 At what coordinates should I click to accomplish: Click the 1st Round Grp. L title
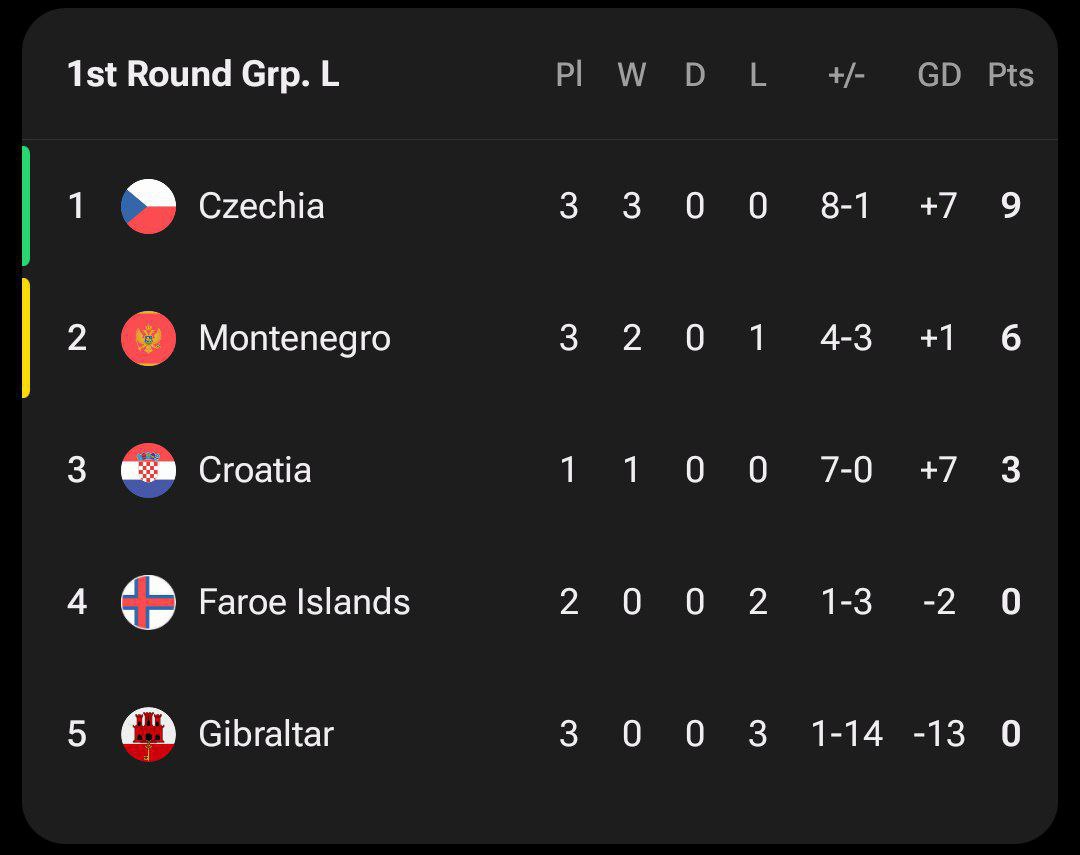tap(203, 75)
